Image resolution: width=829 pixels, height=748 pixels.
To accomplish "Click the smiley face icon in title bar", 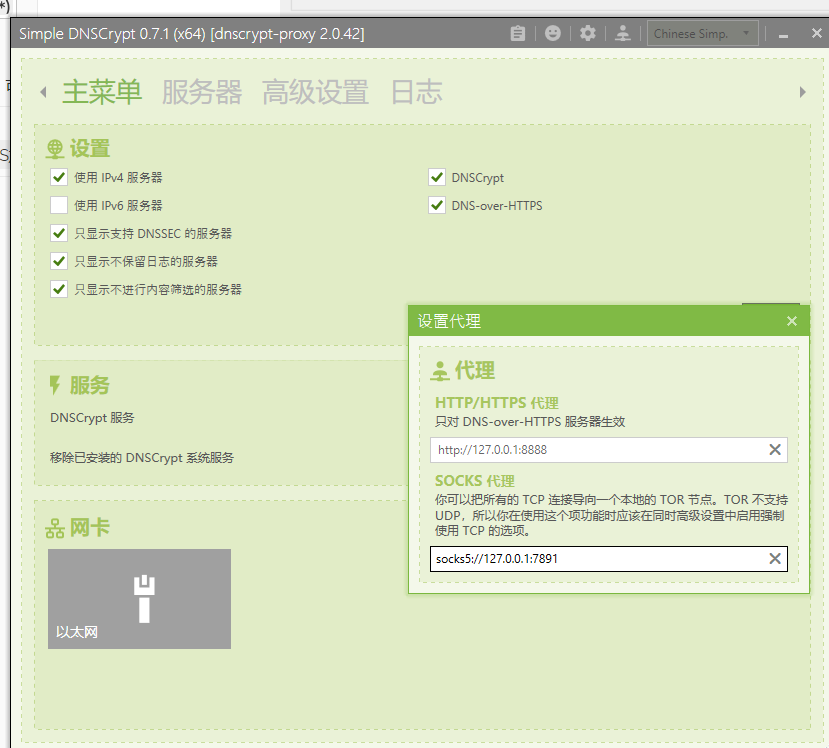I will pos(552,33).
